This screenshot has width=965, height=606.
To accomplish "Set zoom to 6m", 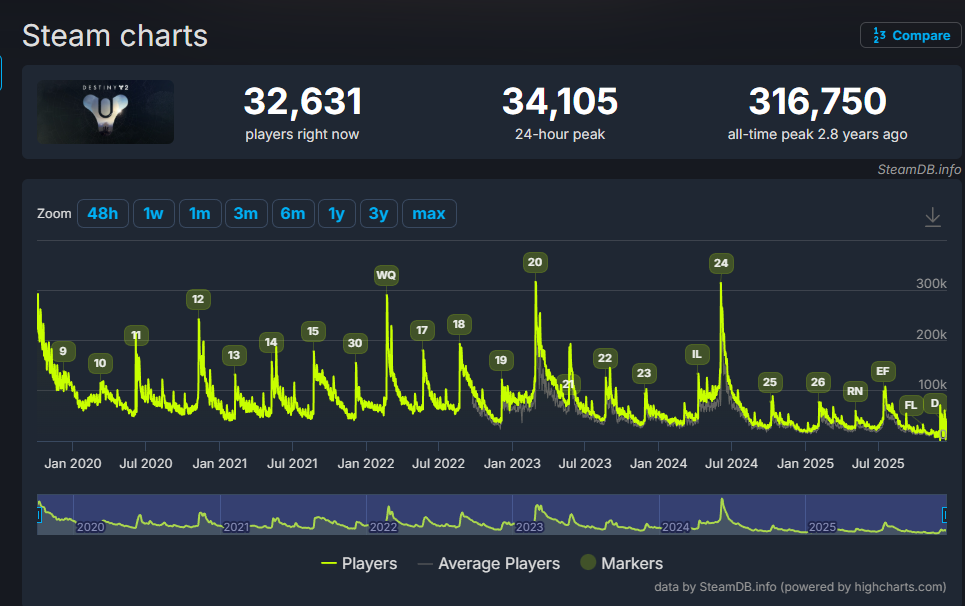I will tap(293, 213).
